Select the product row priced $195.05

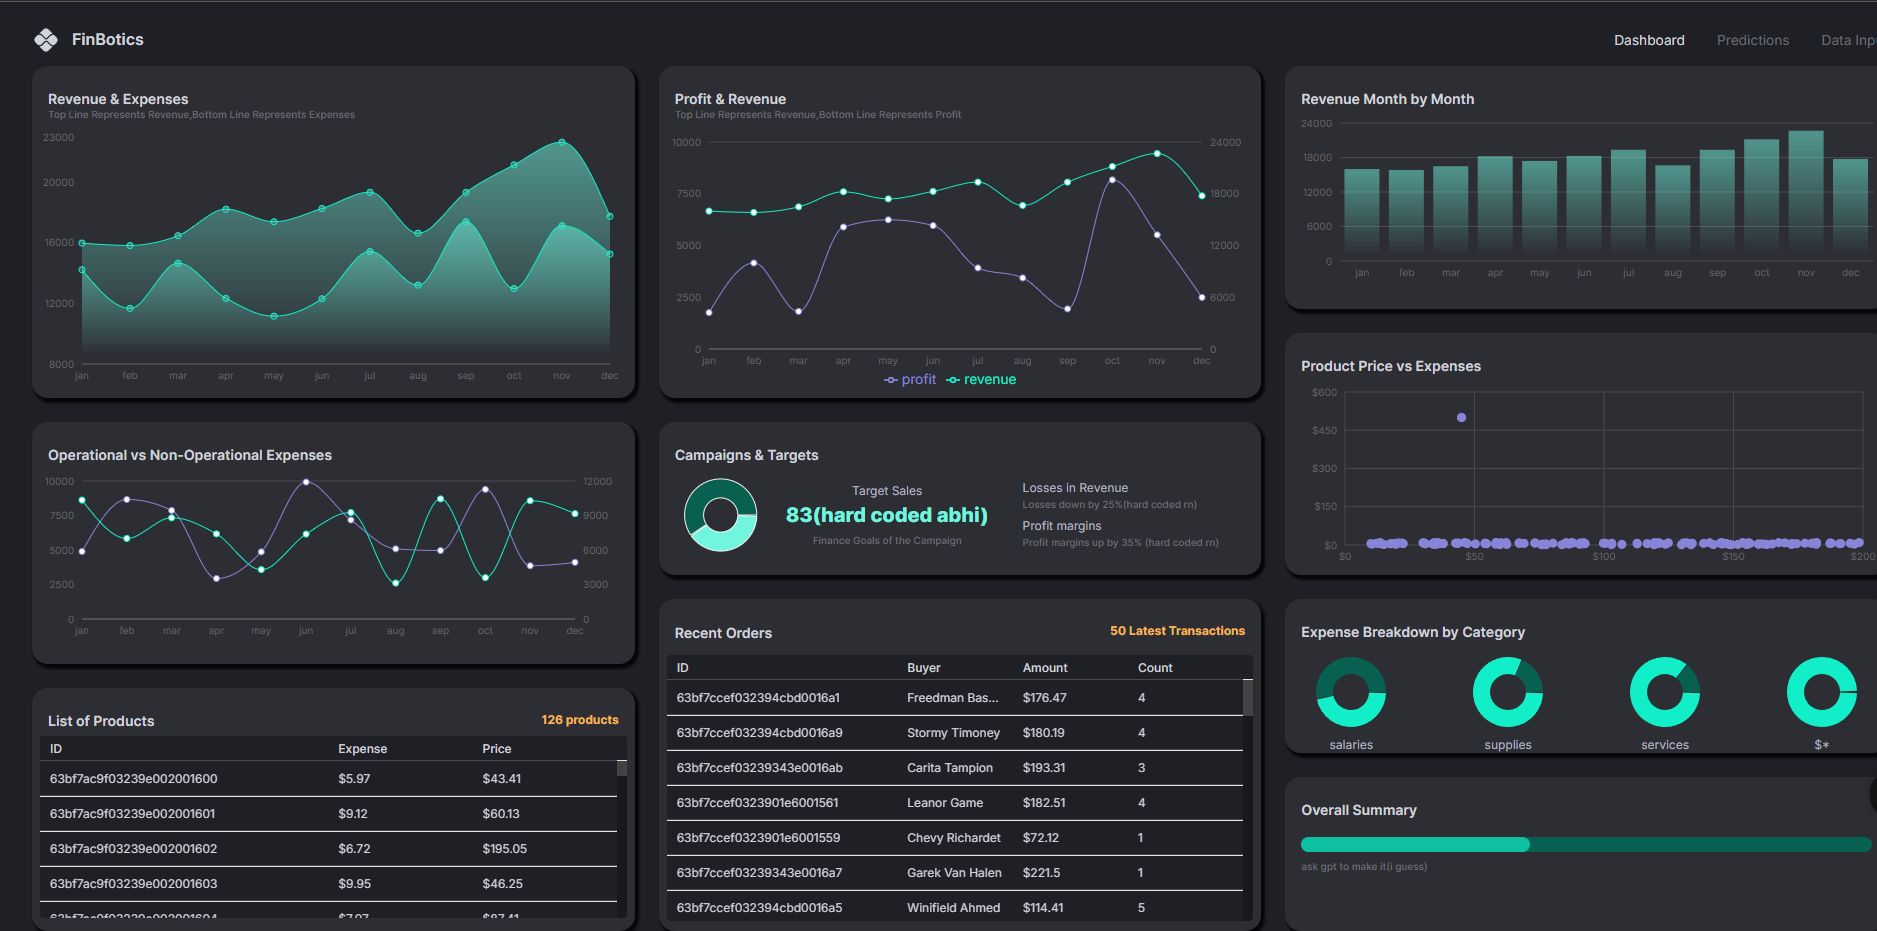pyautogui.click(x=328, y=849)
